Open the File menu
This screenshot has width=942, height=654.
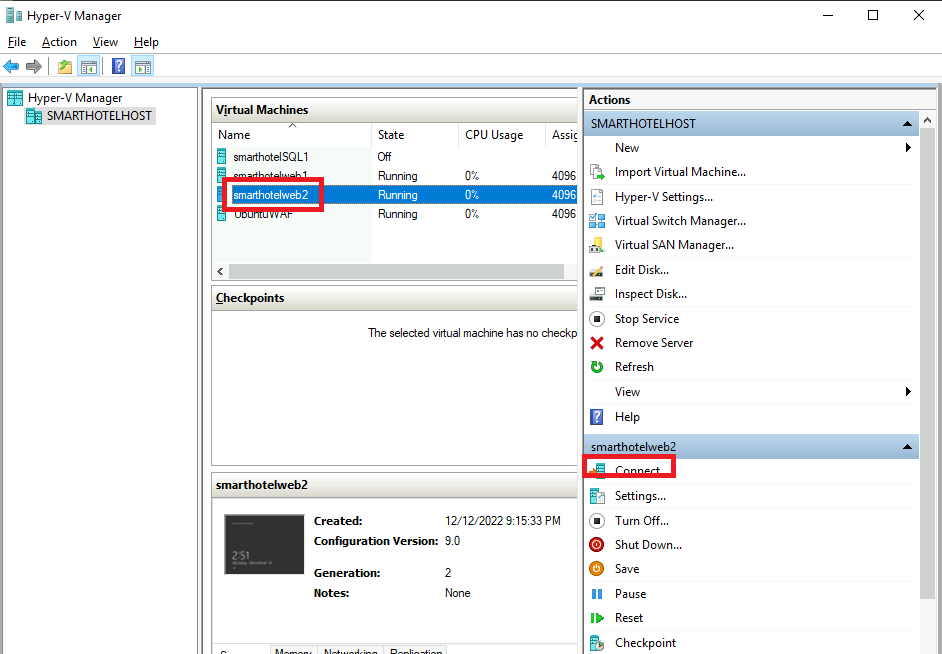pyautogui.click(x=17, y=42)
